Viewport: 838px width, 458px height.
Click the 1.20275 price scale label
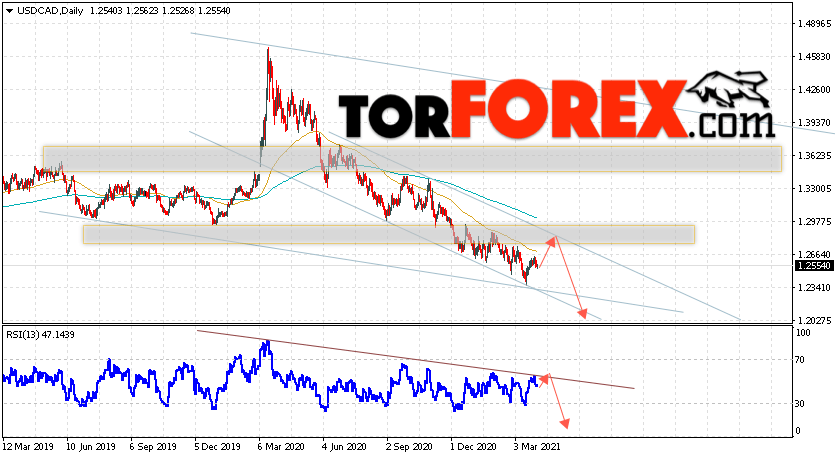(814, 321)
